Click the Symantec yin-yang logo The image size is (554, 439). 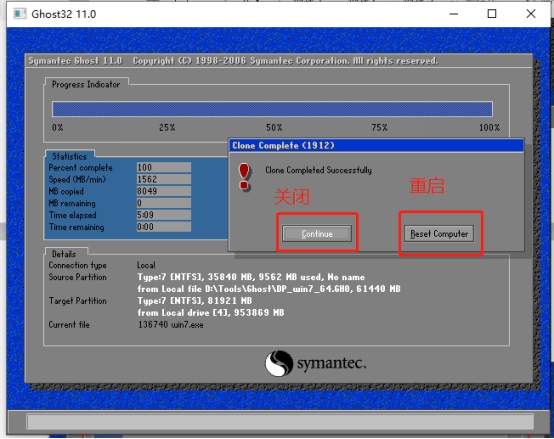click(x=279, y=363)
